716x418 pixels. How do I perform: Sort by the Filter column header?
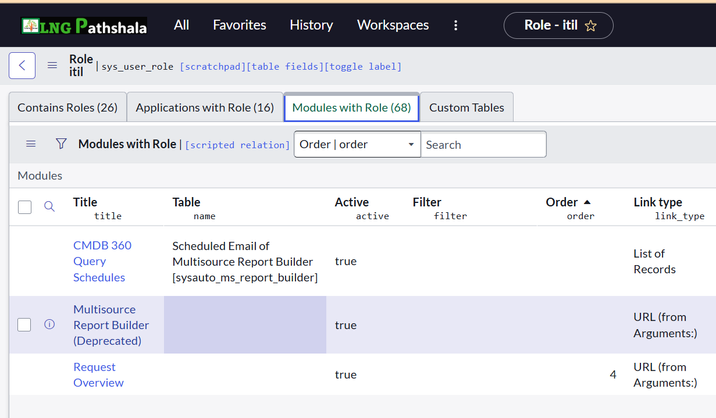coord(427,202)
